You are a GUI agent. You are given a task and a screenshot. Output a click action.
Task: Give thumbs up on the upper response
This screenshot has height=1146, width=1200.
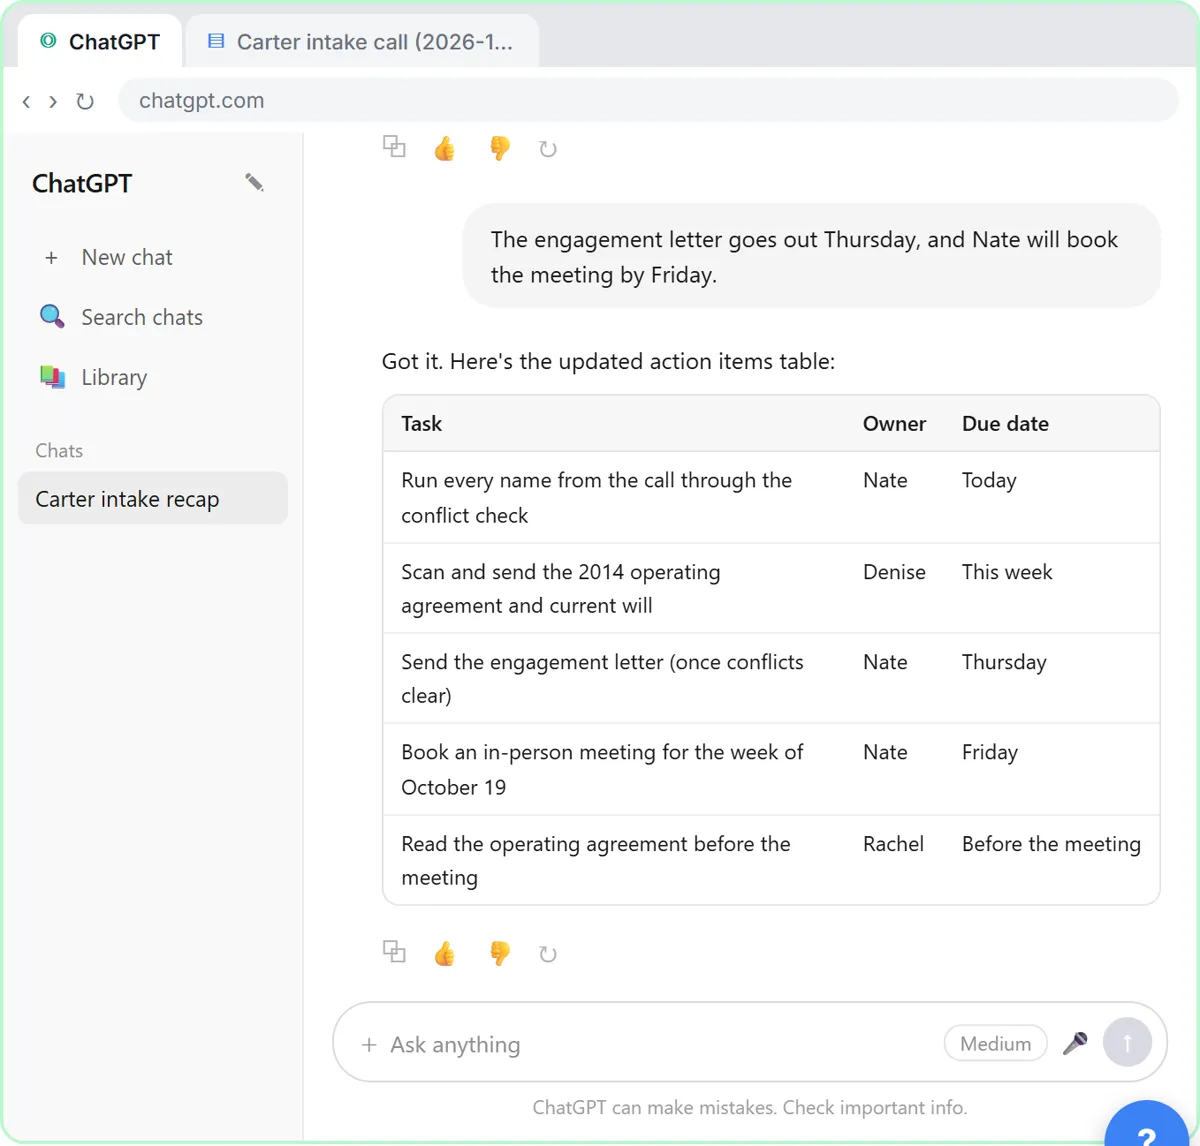point(445,148)
